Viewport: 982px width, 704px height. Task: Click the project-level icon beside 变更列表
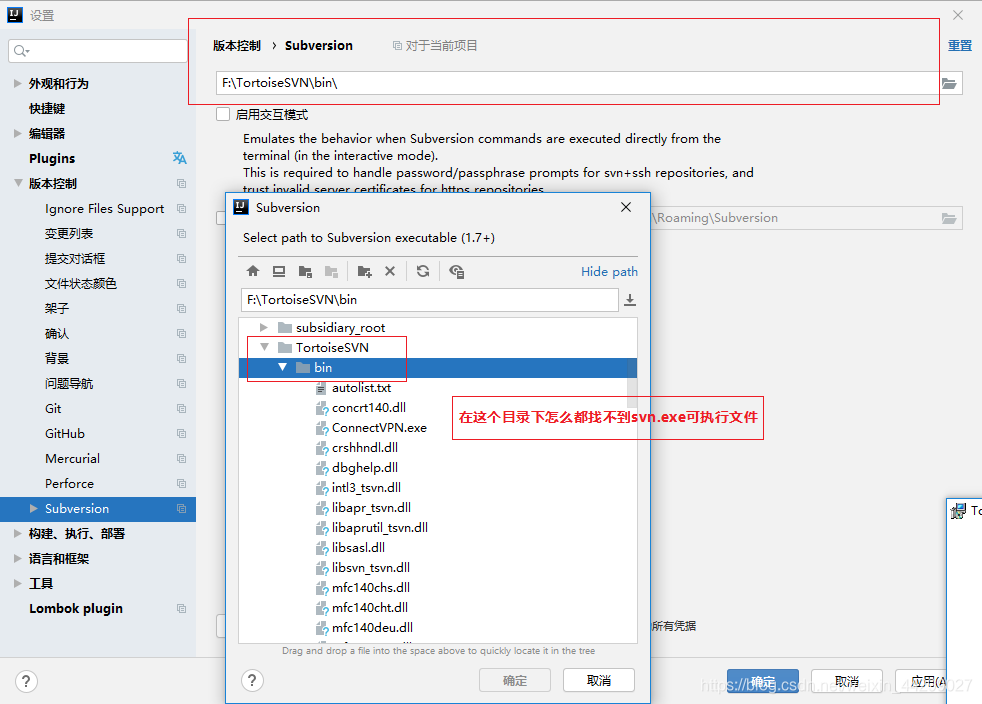click(182, 234)
